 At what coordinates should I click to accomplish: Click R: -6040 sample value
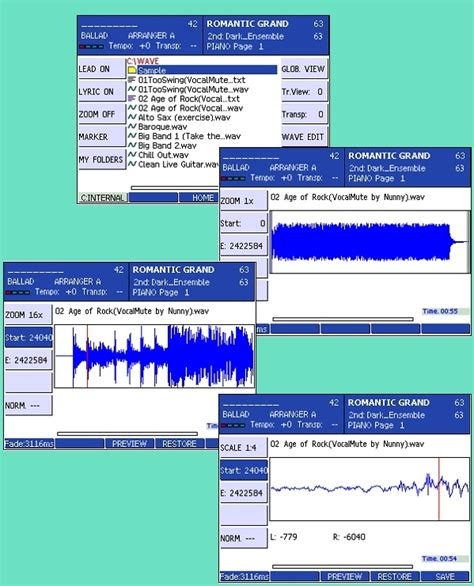(x=349, y=537)
